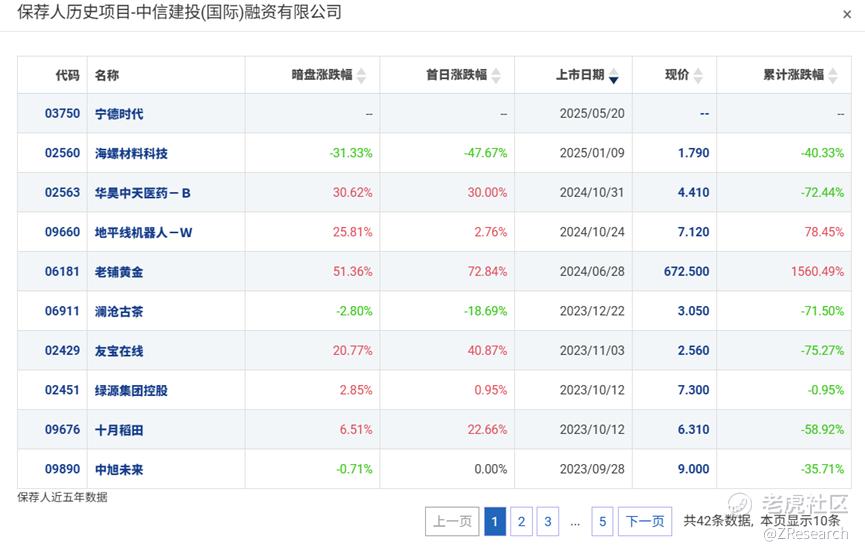
Task: Click cumulative change 78.45%
Action: [824, 232]
